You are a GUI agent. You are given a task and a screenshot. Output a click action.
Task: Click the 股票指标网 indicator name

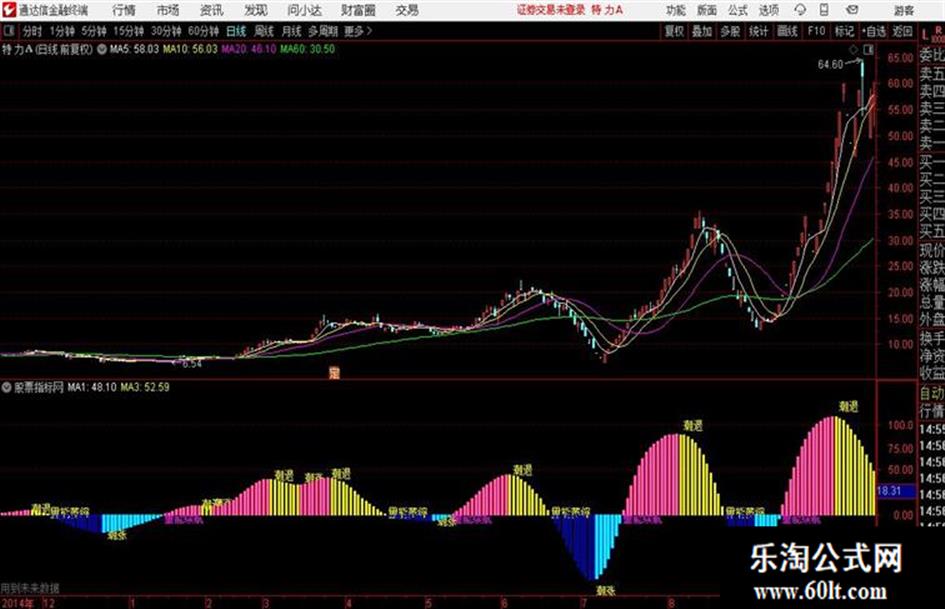(39, 387)
